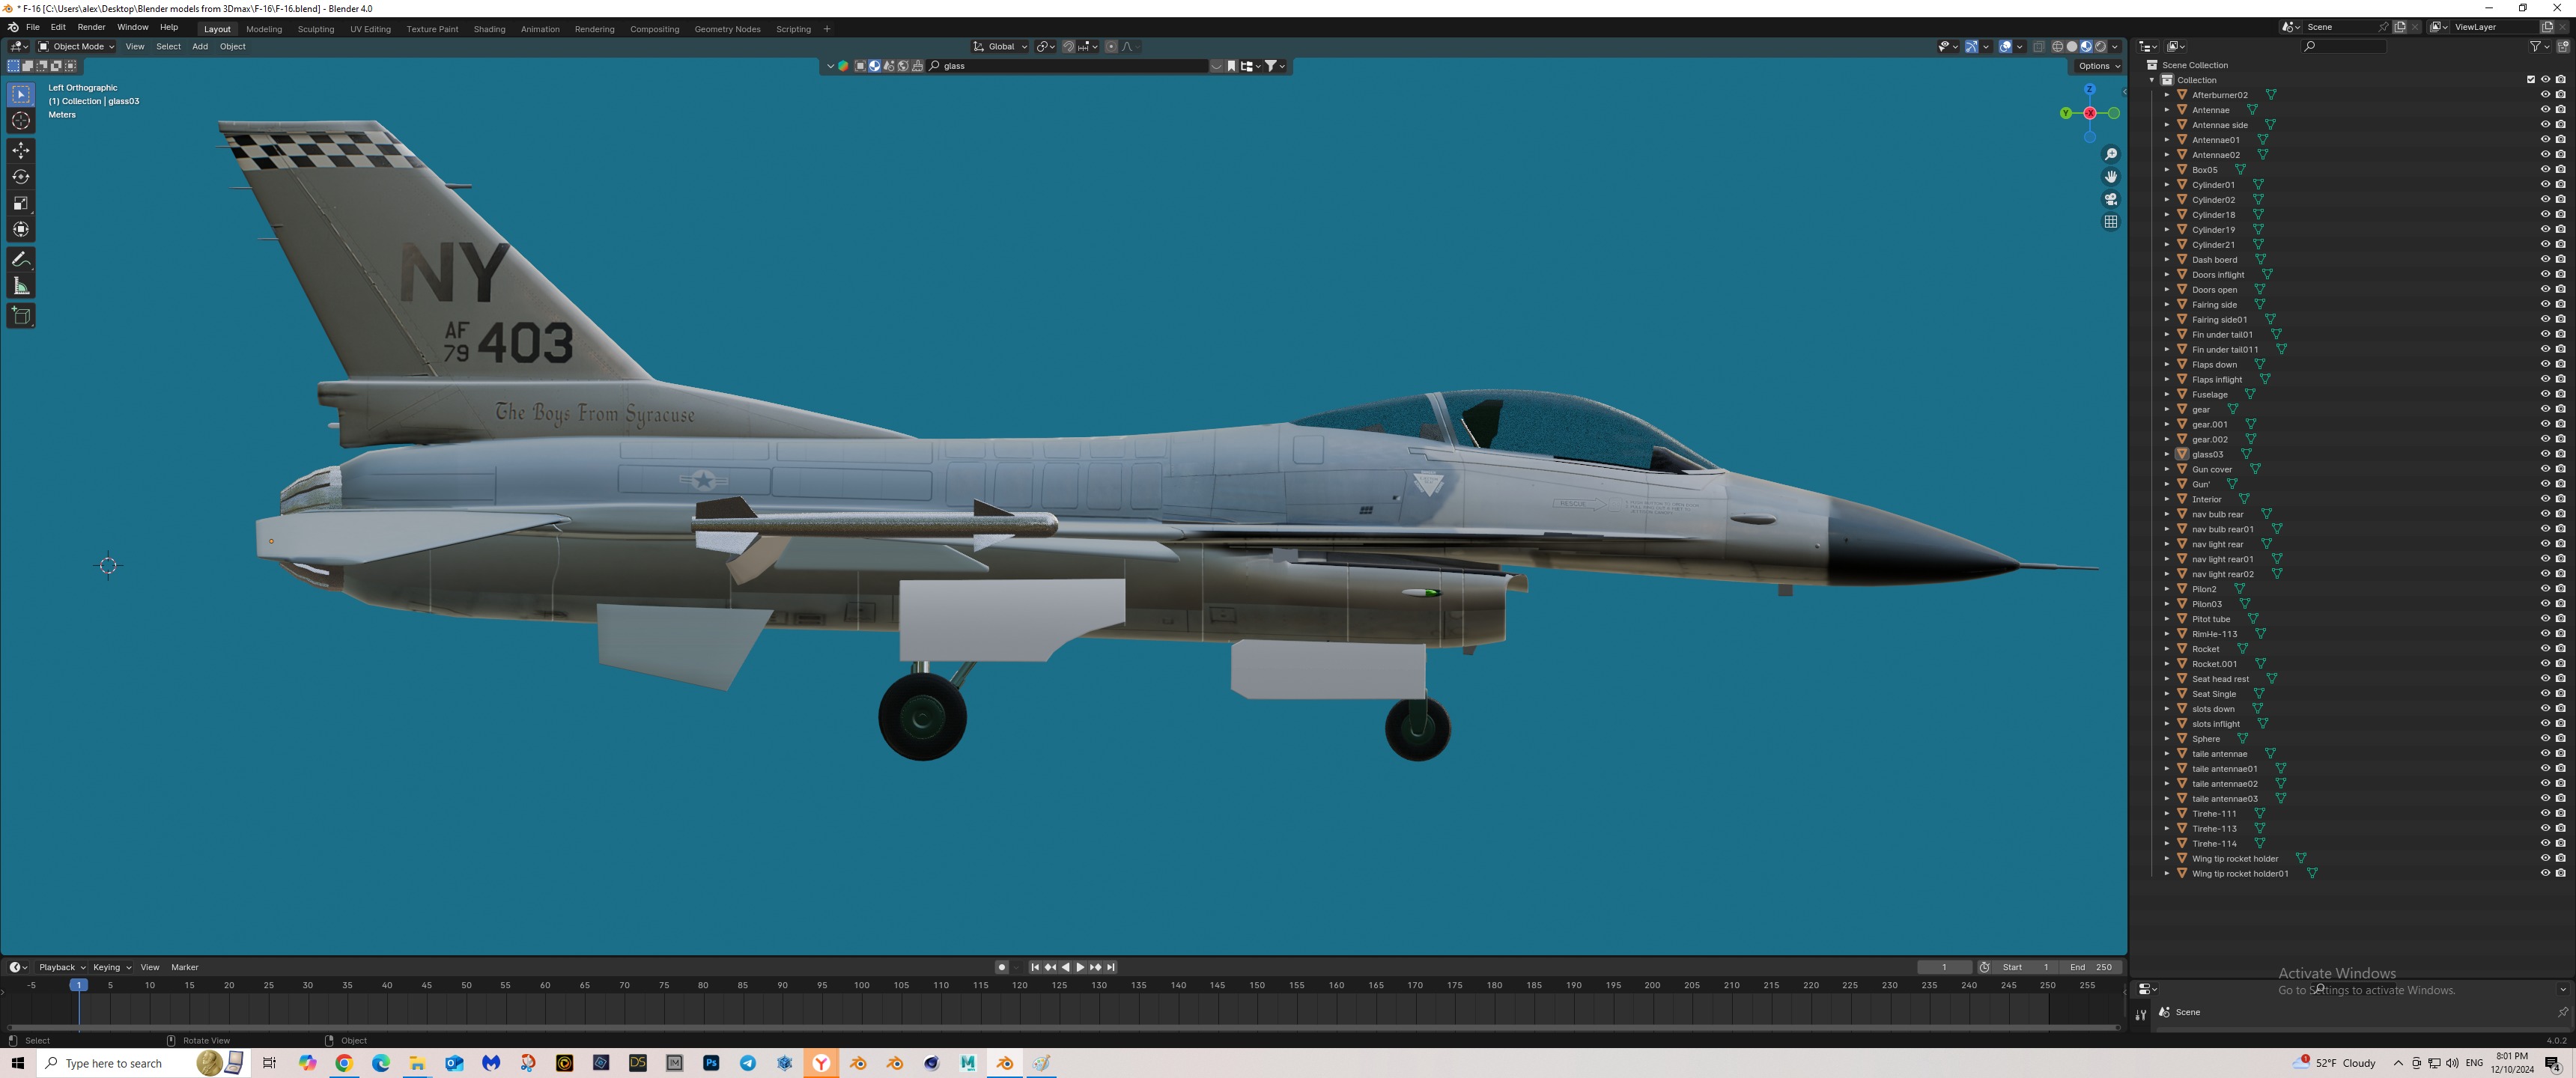Open Photoshop from the taskbar
This screenshot has height=1078, width=2576.
[x=711, y=1063]
